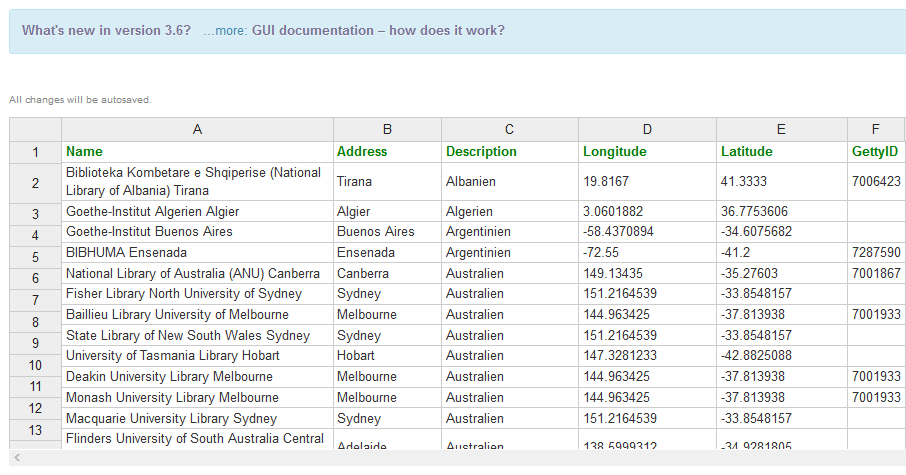The image size is (906, 475).
Task: Select the longitude cell '149.13435'
Action: click(647, 273)
